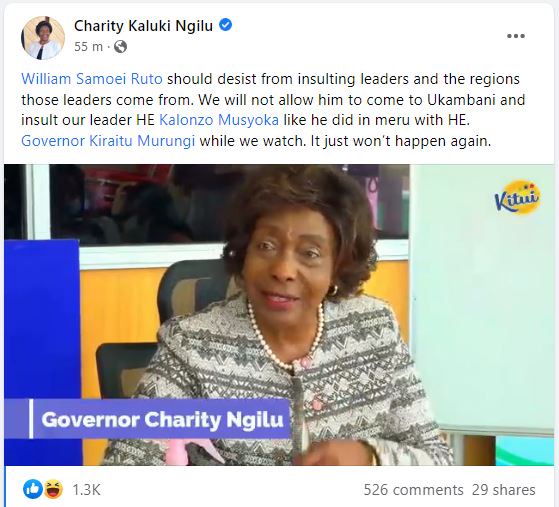This screenshot has width=559, height=507.
Task: Open the three-dot post options menu
Action: tap(516, 36)
